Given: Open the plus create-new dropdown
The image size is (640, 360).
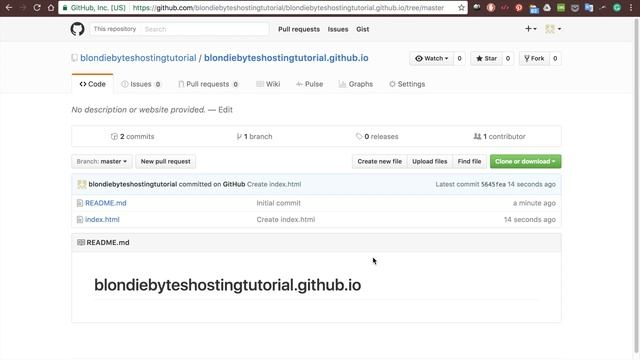Looking at the screenshot, I should point(531,29).
